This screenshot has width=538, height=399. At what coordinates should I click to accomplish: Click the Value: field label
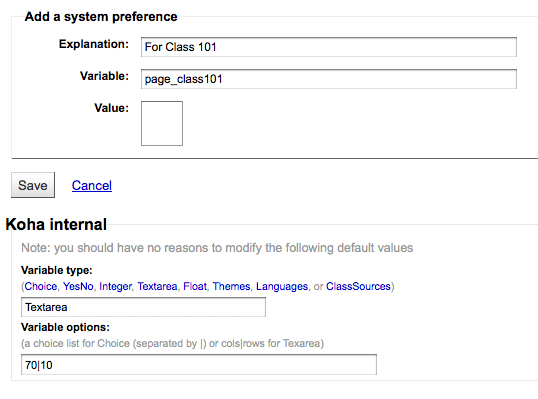click(112, 108)
